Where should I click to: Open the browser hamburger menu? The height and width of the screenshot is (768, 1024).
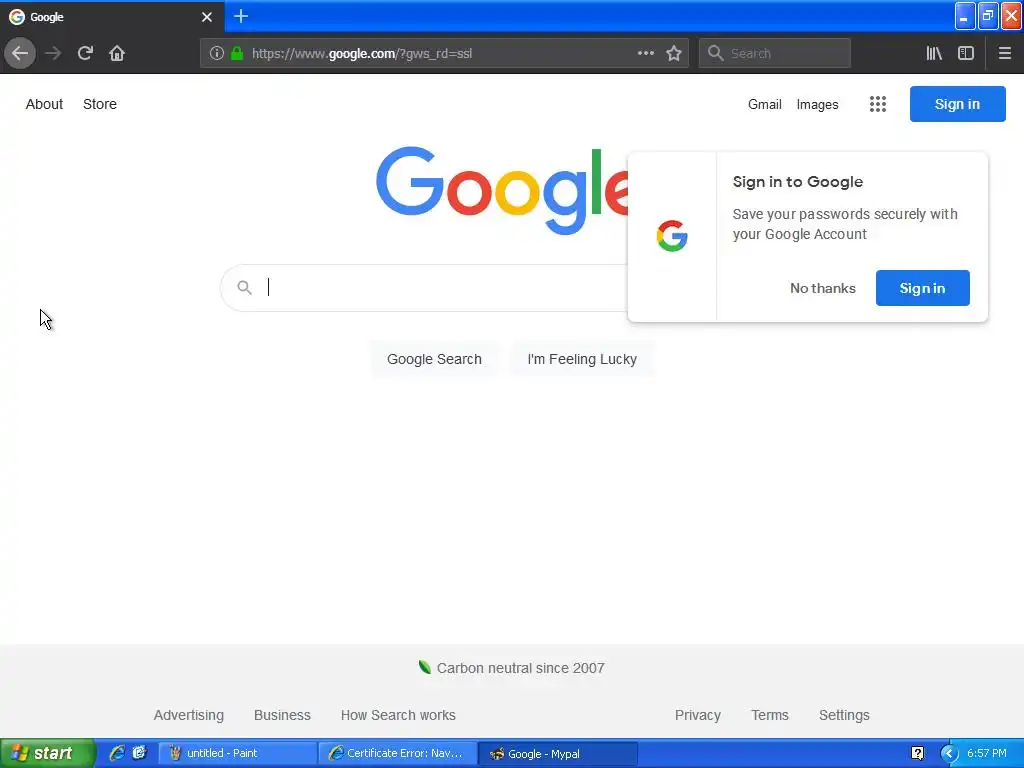[1004, 54]
